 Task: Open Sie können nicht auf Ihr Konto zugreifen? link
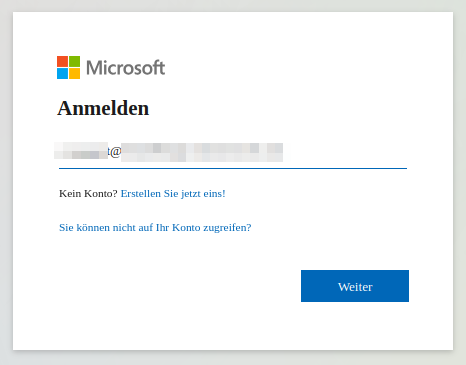tap(155, 227)
